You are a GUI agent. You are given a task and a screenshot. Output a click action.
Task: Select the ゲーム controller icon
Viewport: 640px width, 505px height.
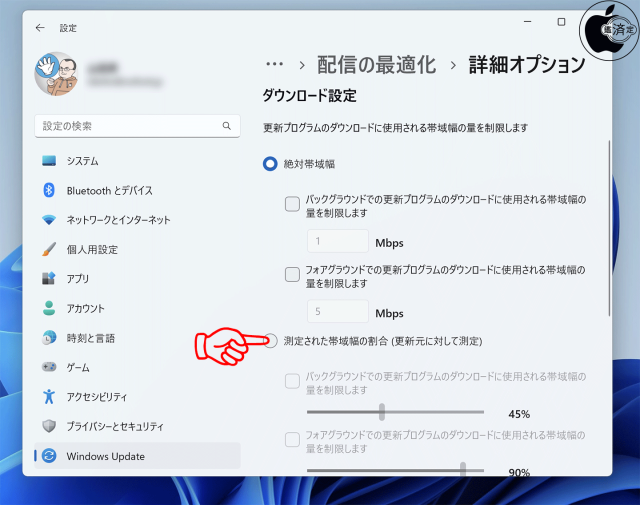(x=49, y=367)
